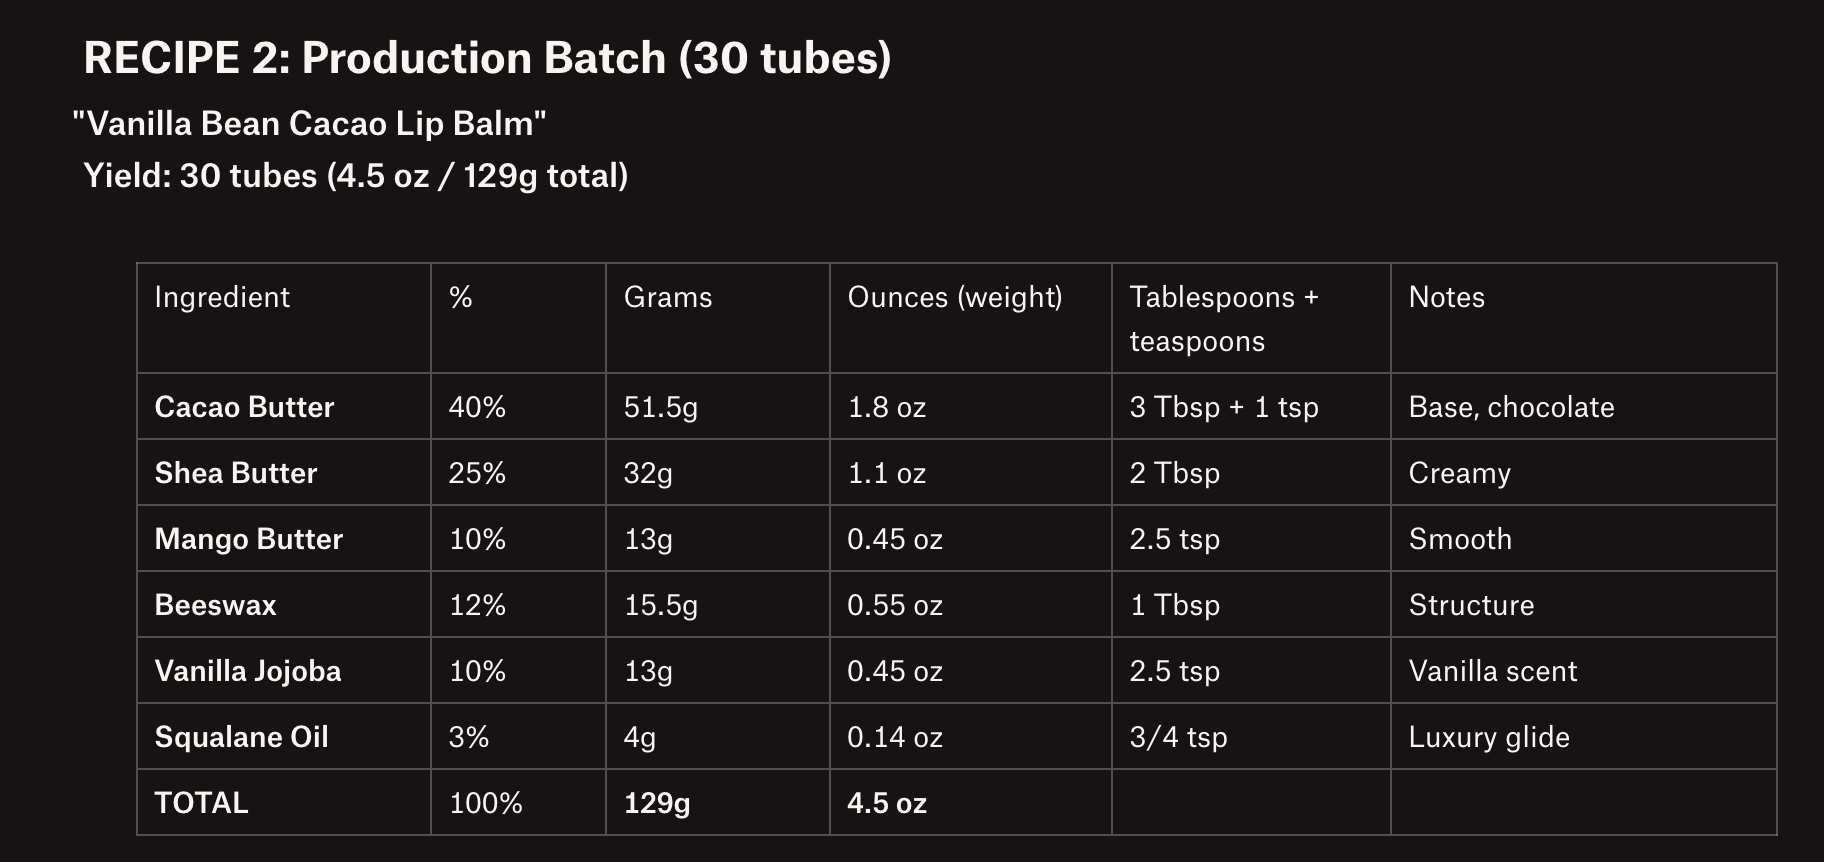Viewport: 1824px width, 862px height.
Task: Select the Vanilla Bean Cacao Lip Balm title
Action: [309, 124]
